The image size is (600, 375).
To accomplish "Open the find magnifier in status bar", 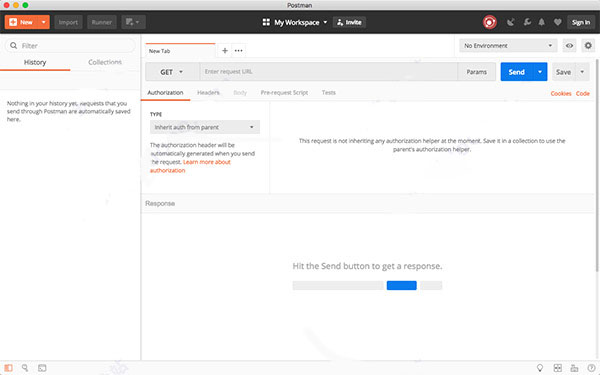I will [x=25, y=368].
